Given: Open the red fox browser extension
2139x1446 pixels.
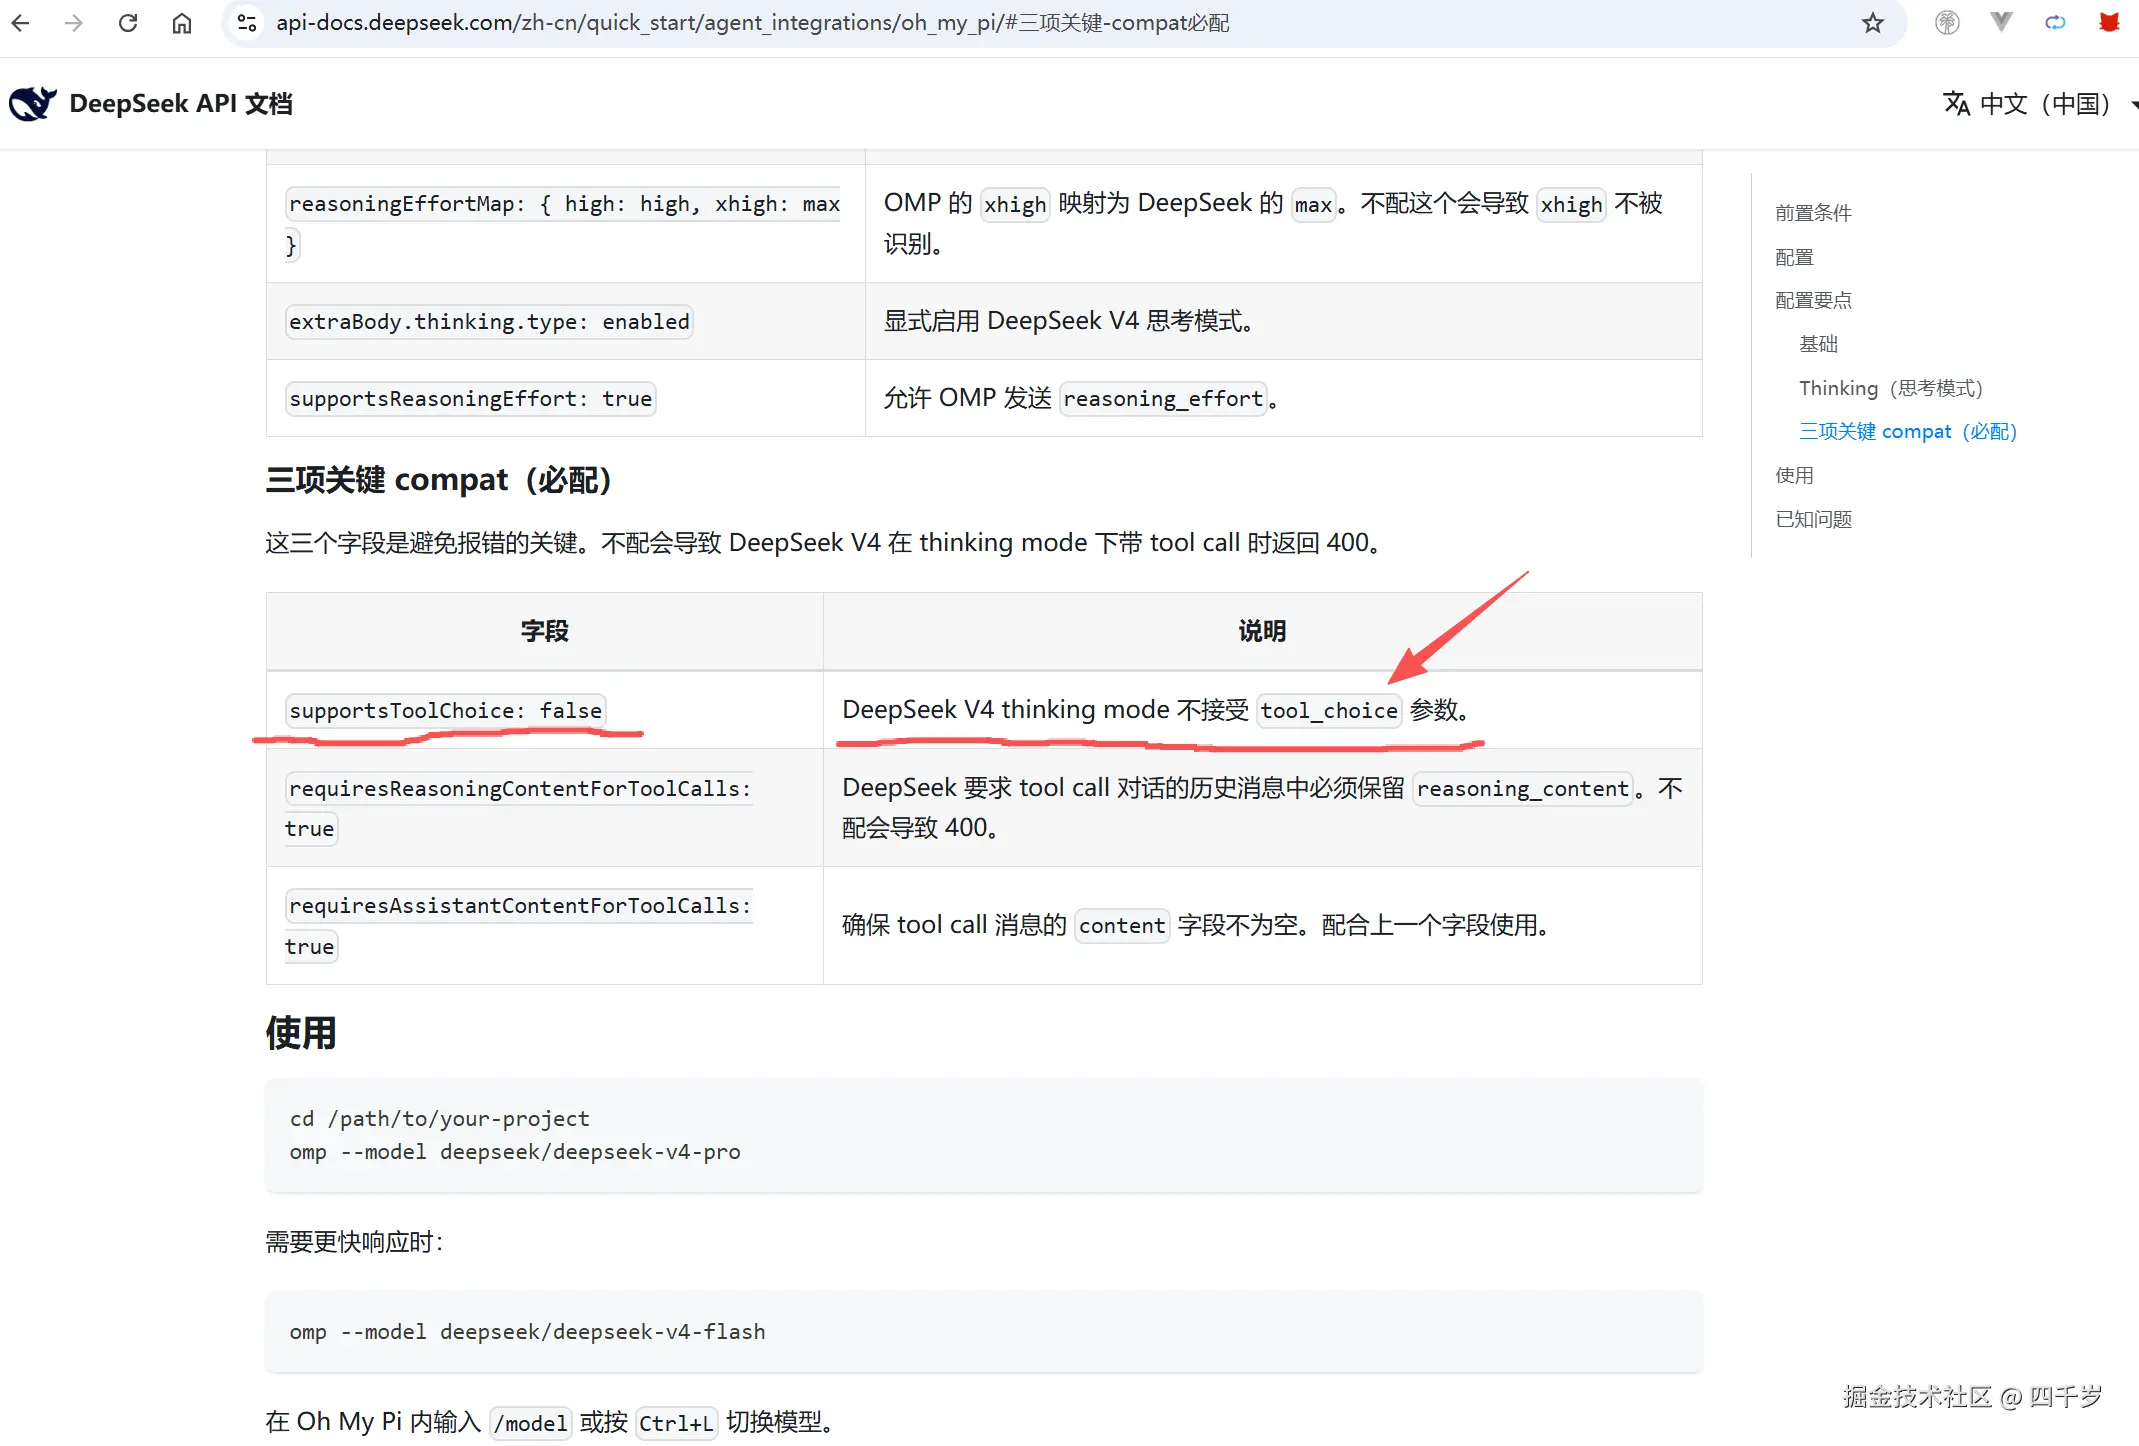Looking at the screenshot, I should tap(2109, 23).
